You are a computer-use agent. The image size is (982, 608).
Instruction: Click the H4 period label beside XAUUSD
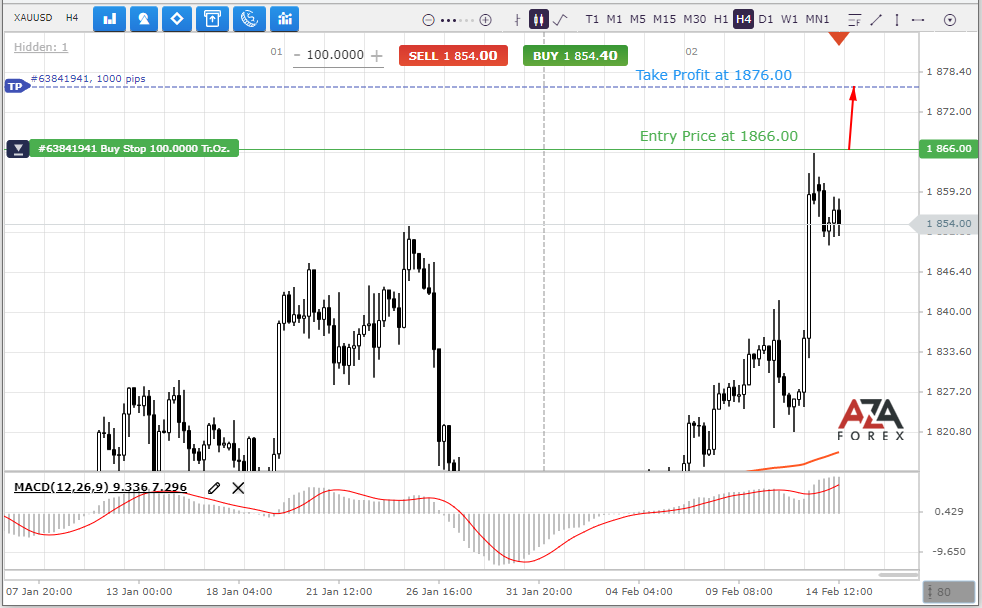click(72, 18)
